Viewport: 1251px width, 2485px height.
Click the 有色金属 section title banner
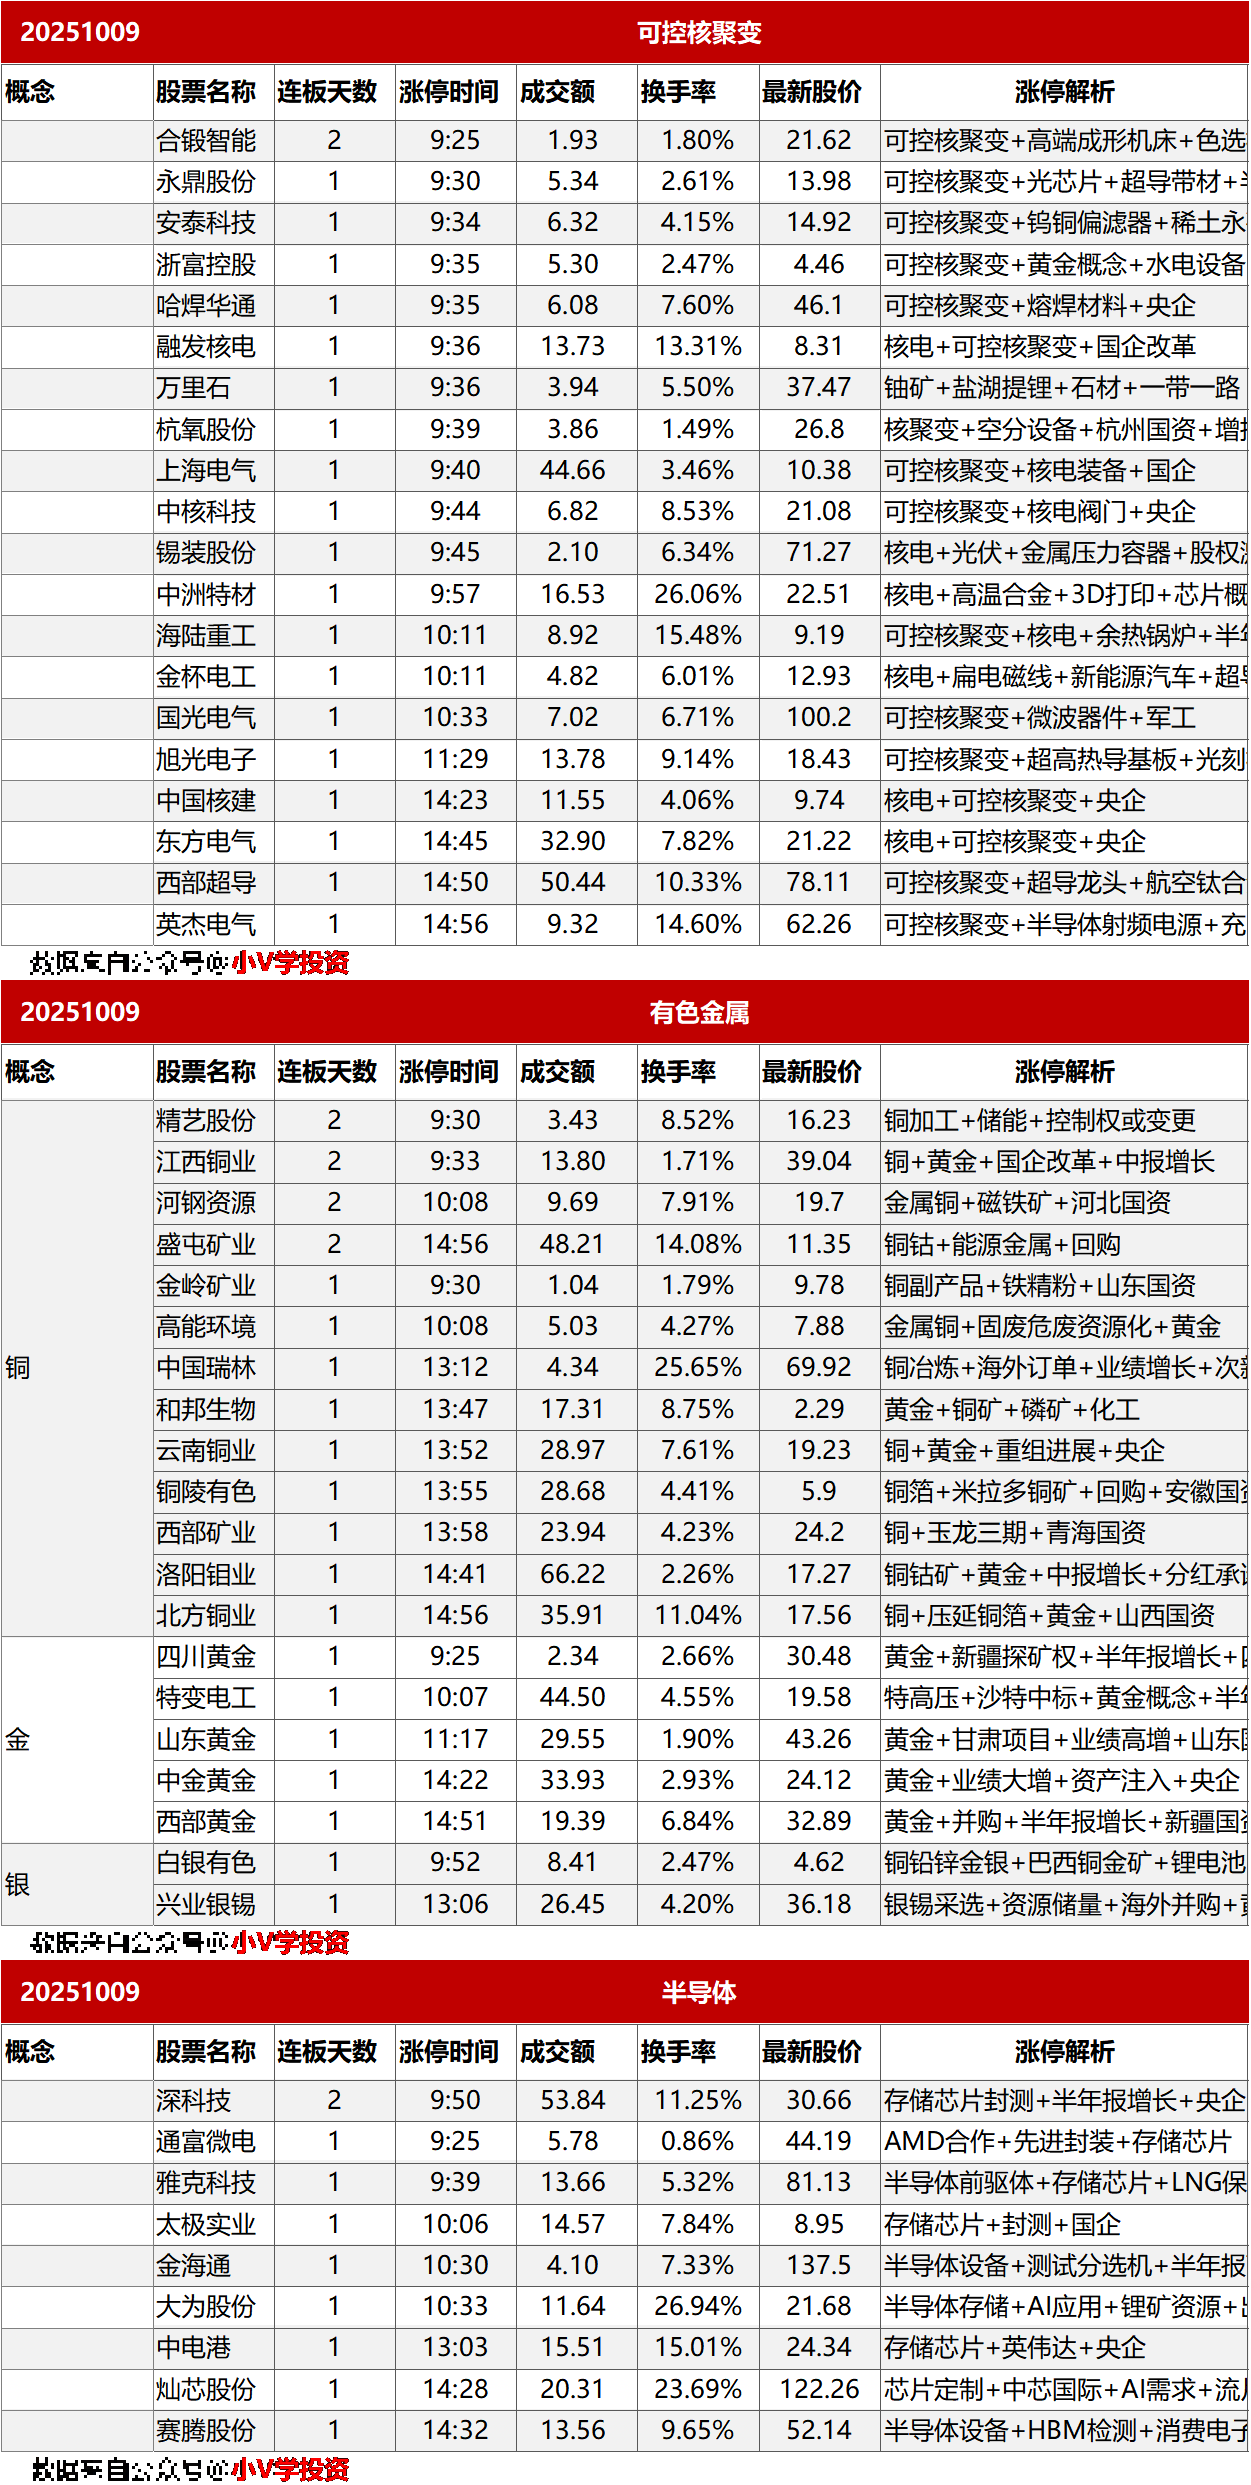point(699,1012)
